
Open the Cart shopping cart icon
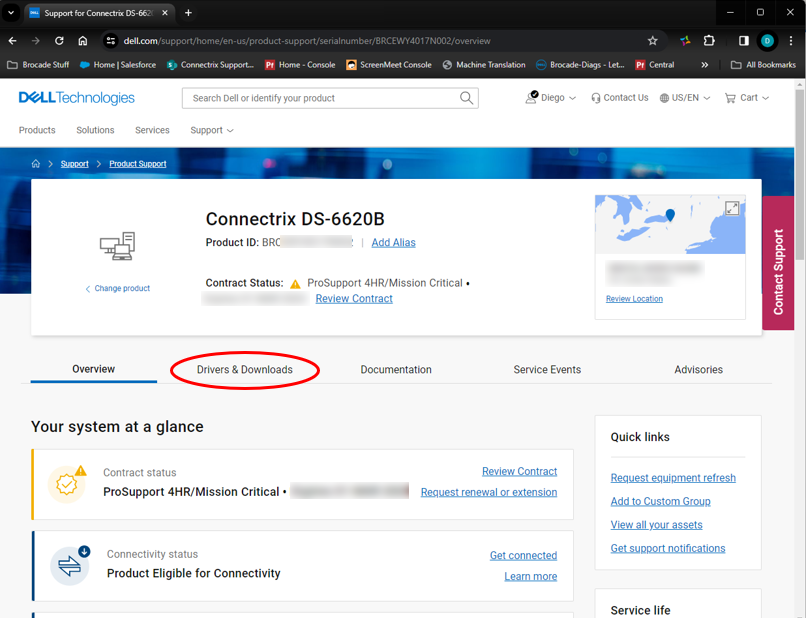pos(731,98)
